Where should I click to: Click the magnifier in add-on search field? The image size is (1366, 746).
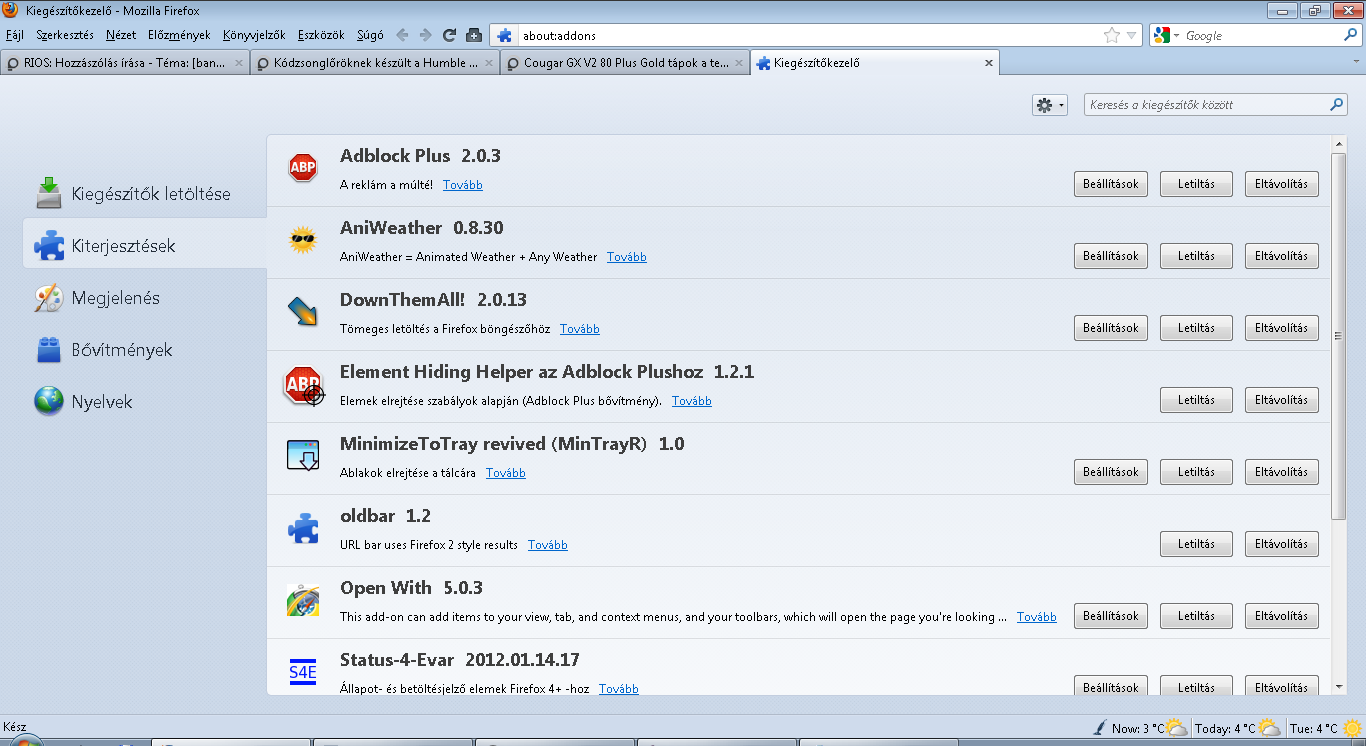click(1337, 104)
